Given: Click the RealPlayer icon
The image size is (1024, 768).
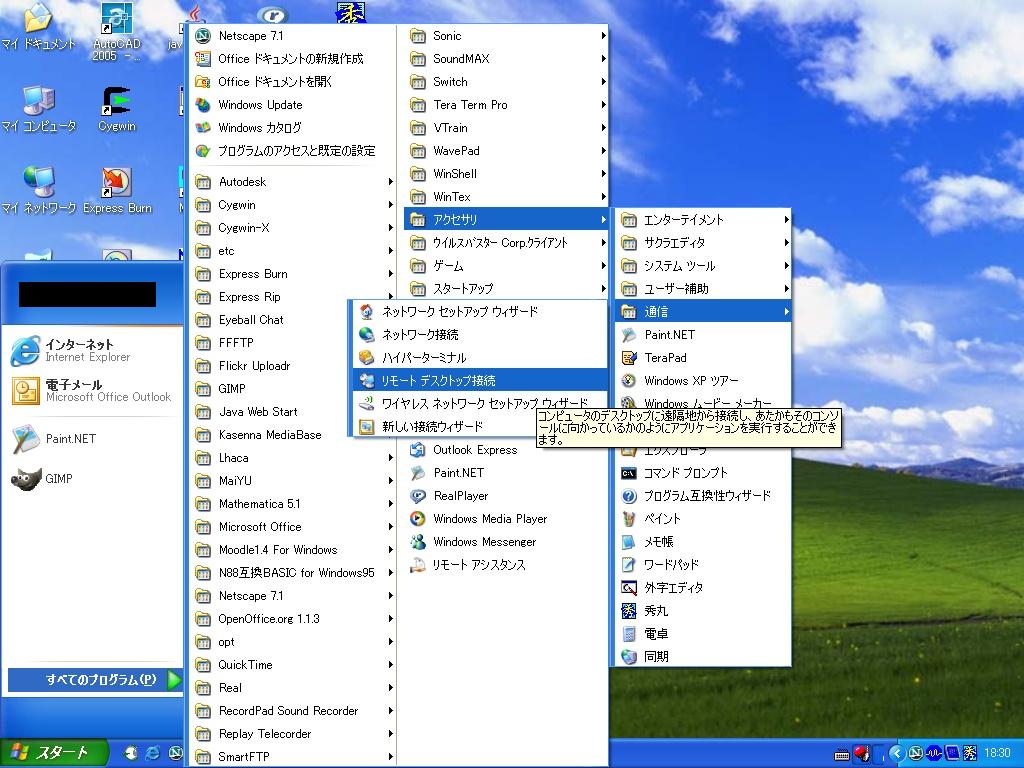Looking at the screenshot, I should click(x=417, y=496).
